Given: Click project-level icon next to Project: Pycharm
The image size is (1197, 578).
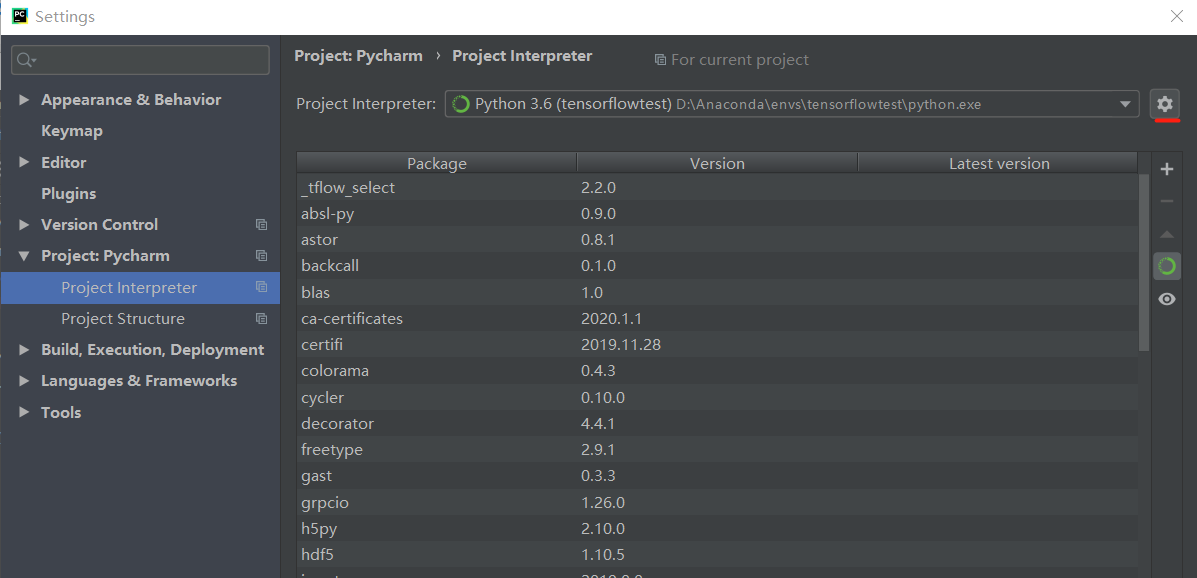Looking at the screenshot, I should (262, 256).
